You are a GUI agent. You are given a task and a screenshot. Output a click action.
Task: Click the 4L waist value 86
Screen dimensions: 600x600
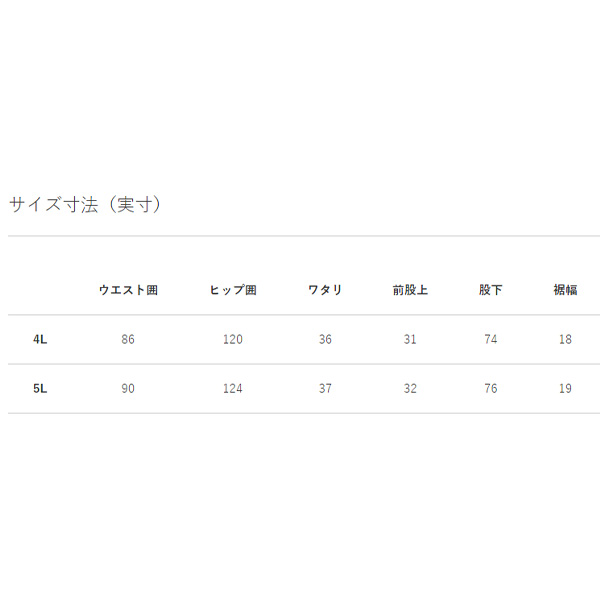[128, 340]
